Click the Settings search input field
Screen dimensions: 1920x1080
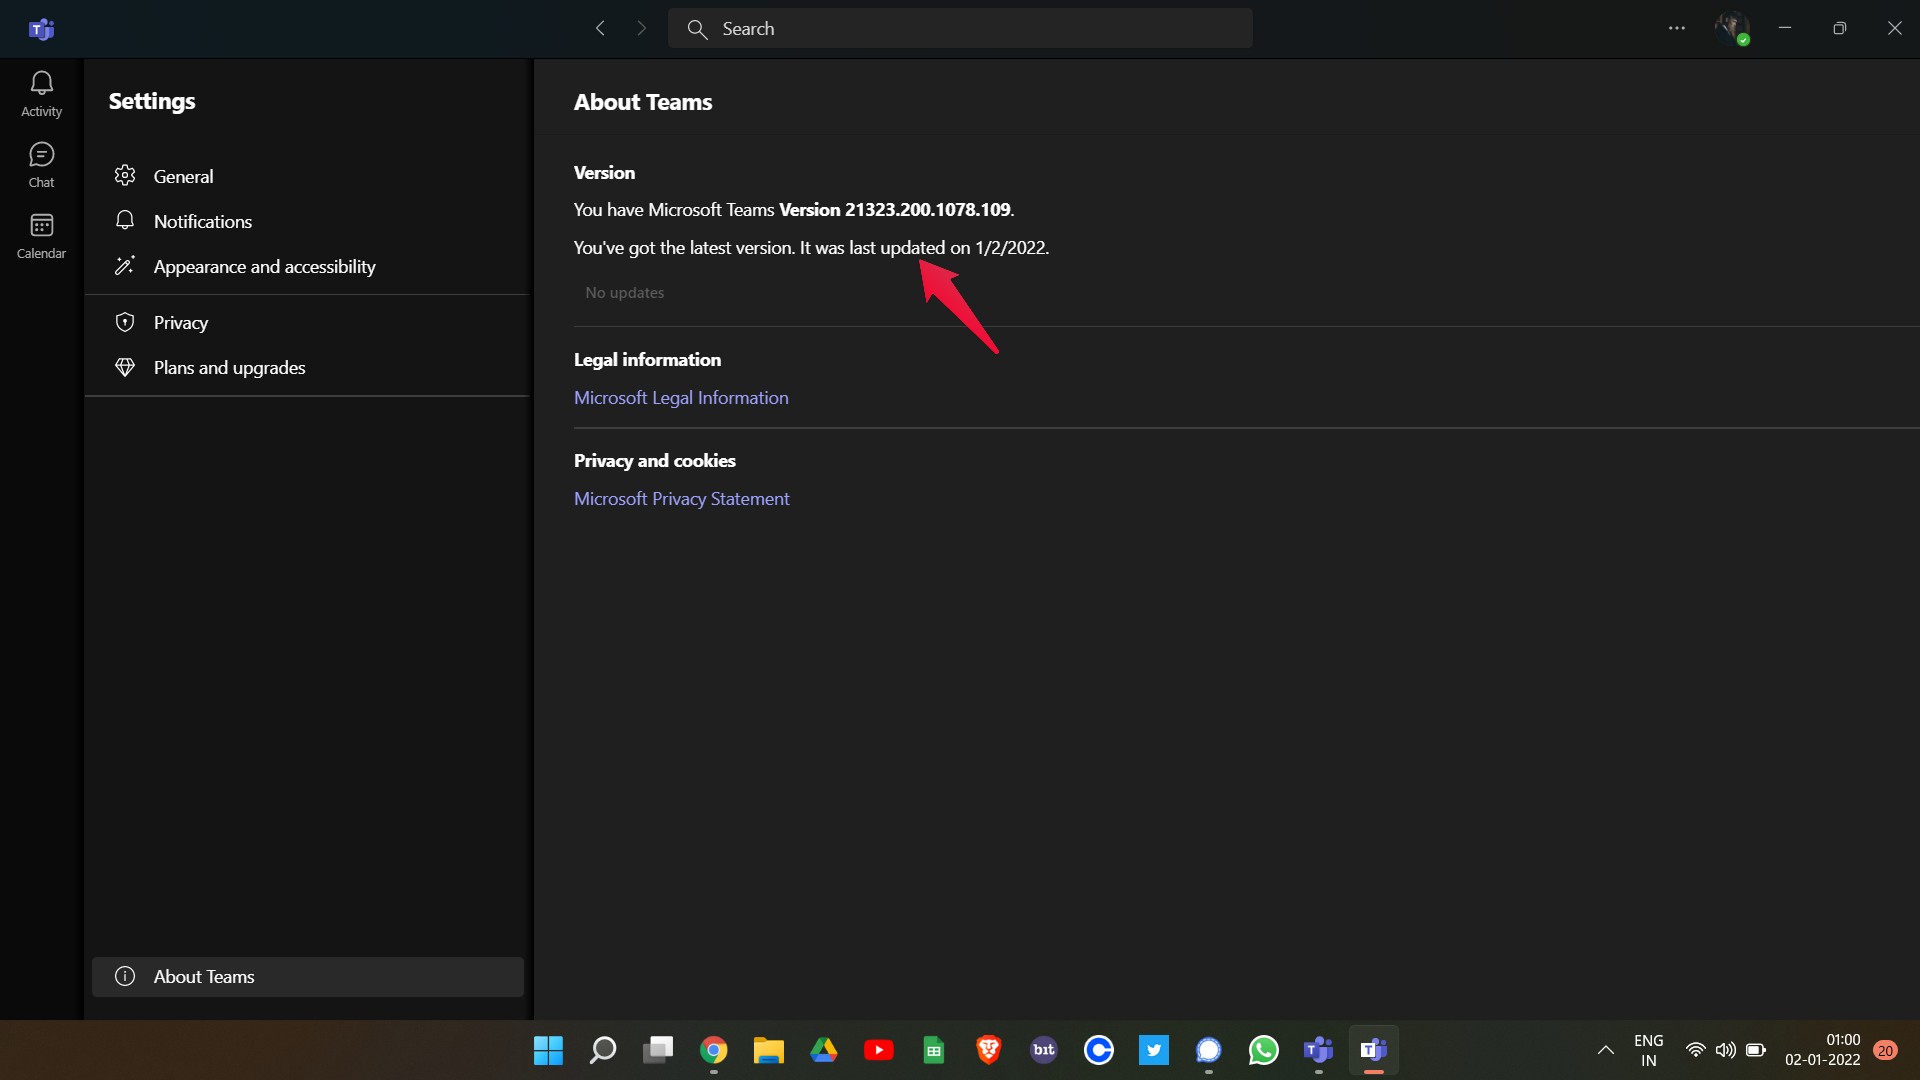coord(959,29)
